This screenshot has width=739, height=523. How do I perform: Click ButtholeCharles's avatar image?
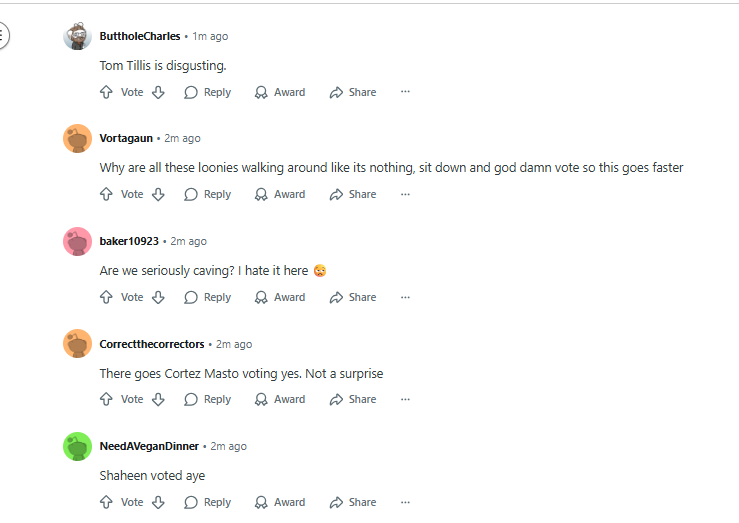[x=77, y=36]
